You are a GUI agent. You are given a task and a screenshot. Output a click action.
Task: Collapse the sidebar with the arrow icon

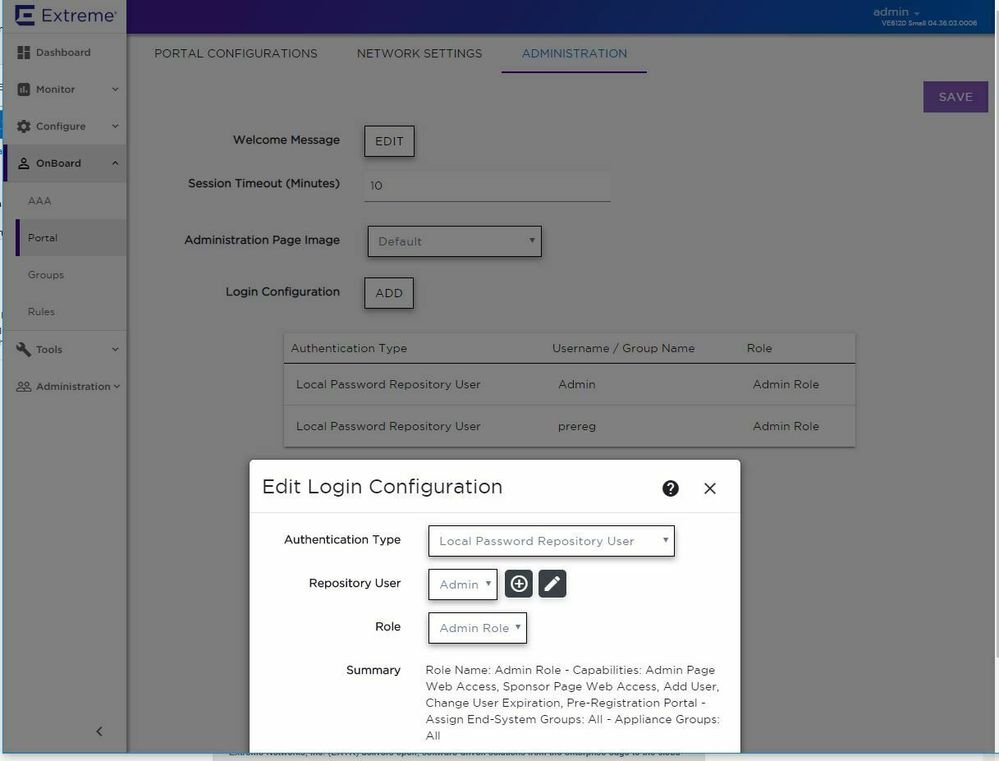tap(99, 732)
